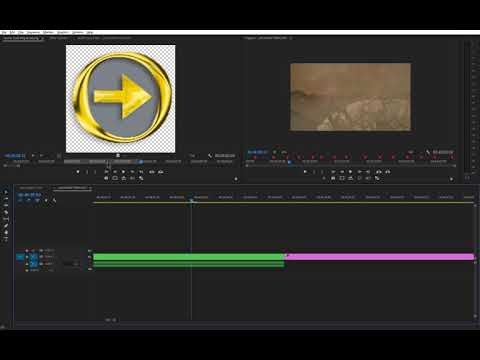Viewport: 480px width, 360px height.
Task: Export a frame from the Source monitor
Action: coord(106,179)
